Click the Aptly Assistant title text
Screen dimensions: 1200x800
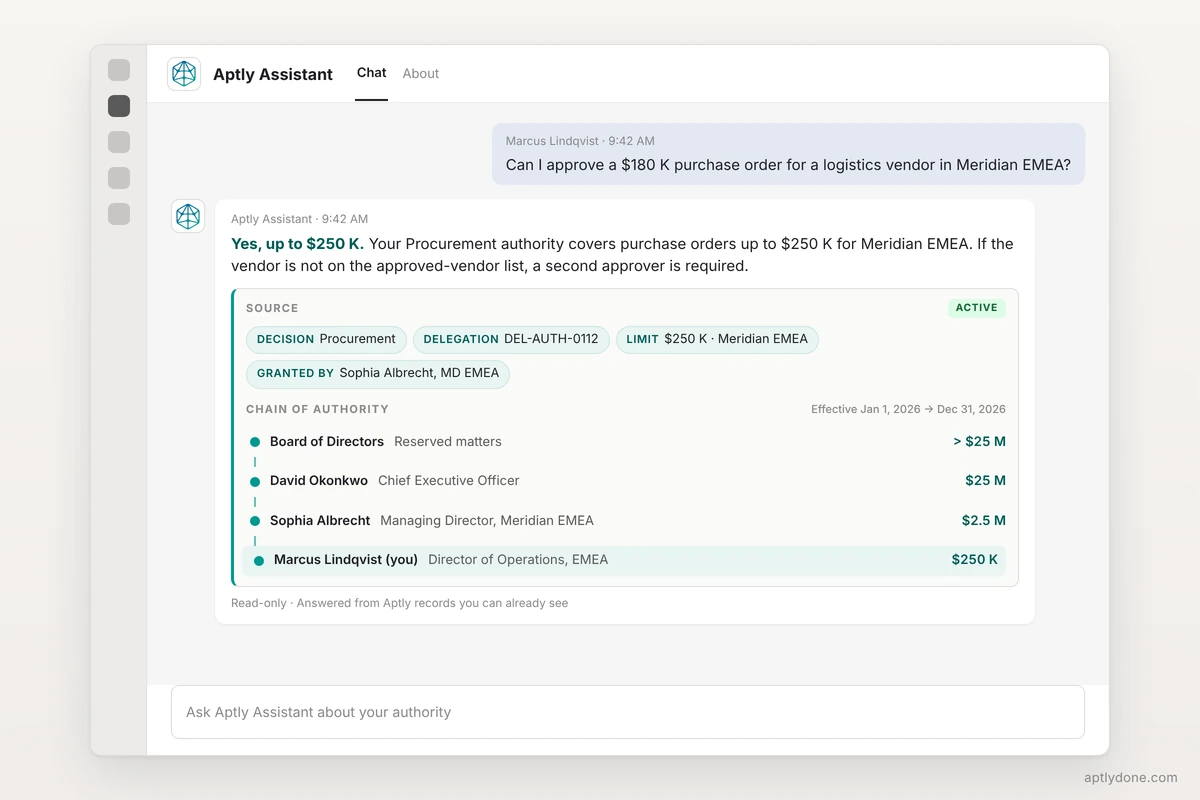tap(273, 74)
